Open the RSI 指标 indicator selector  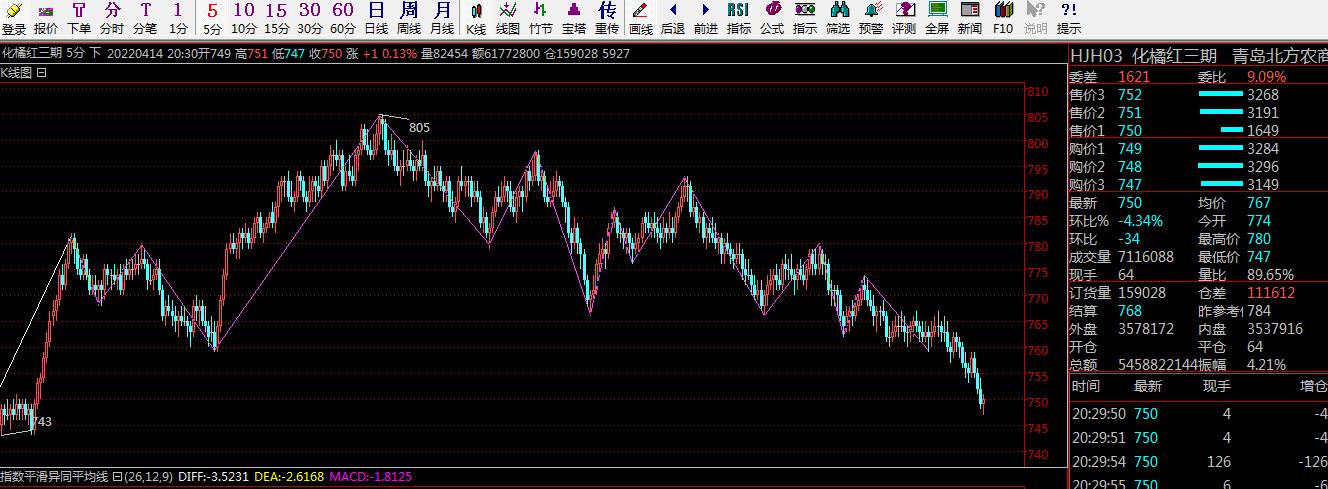tap(738, 18)
